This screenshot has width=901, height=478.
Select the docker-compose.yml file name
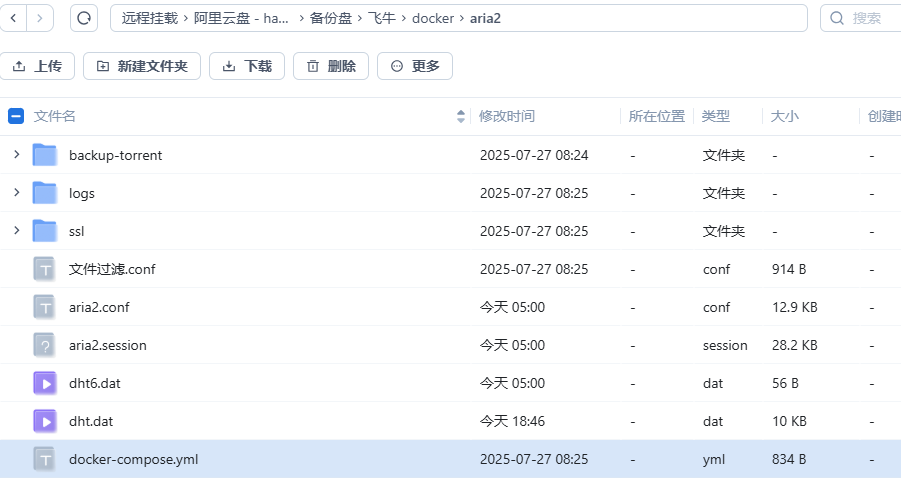click(x=133, y=460)
